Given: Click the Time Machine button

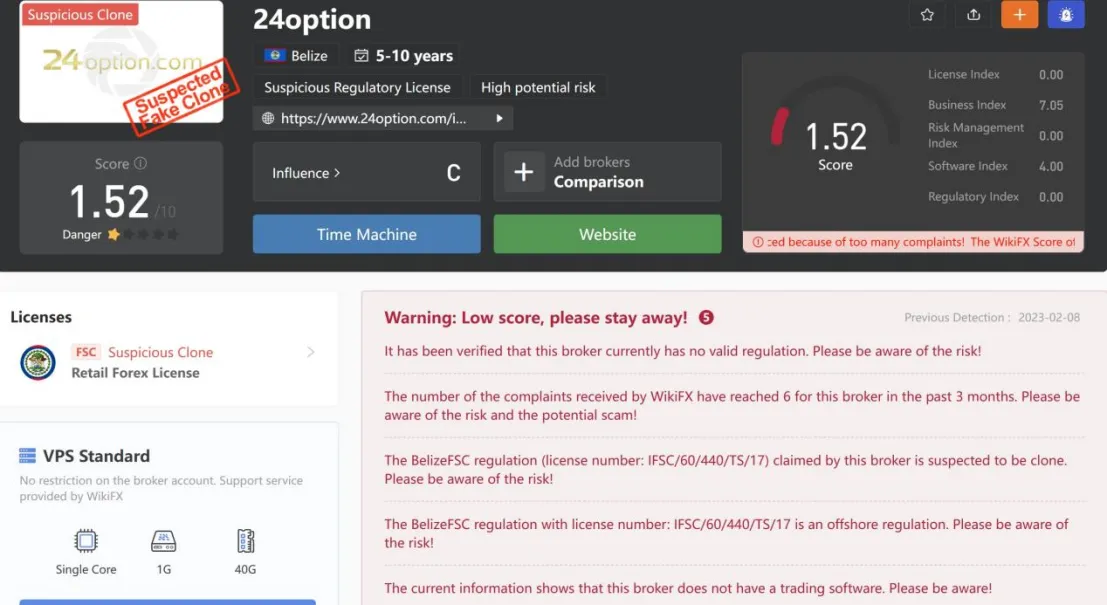Looking at the screenshot, I should tap(366, 234).
